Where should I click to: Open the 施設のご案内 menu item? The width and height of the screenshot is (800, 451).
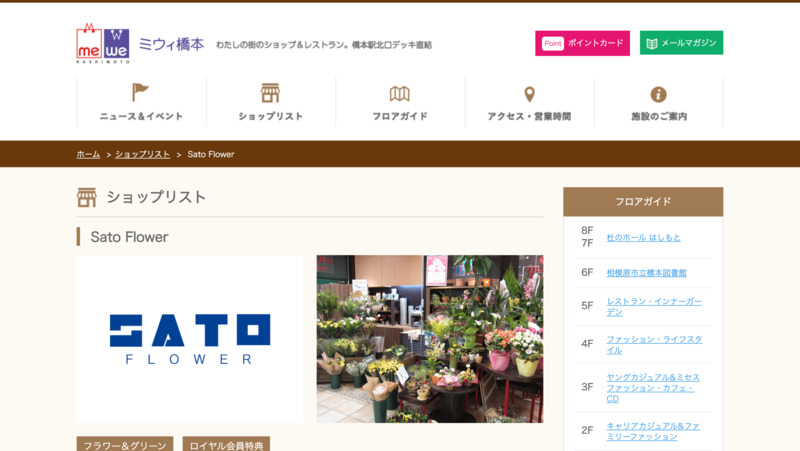click(x=659, y=116)
